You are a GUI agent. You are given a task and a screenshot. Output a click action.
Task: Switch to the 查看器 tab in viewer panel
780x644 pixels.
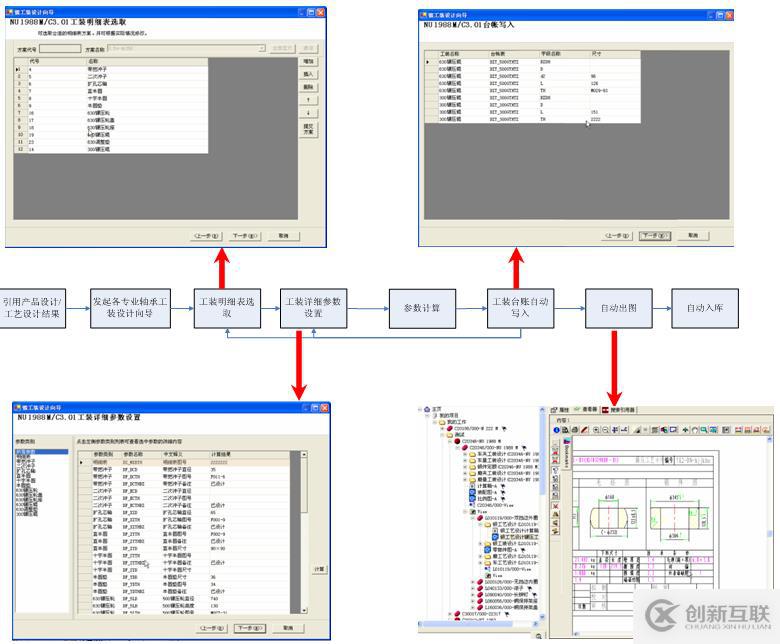pyautogui.click(x=585, y=409)
